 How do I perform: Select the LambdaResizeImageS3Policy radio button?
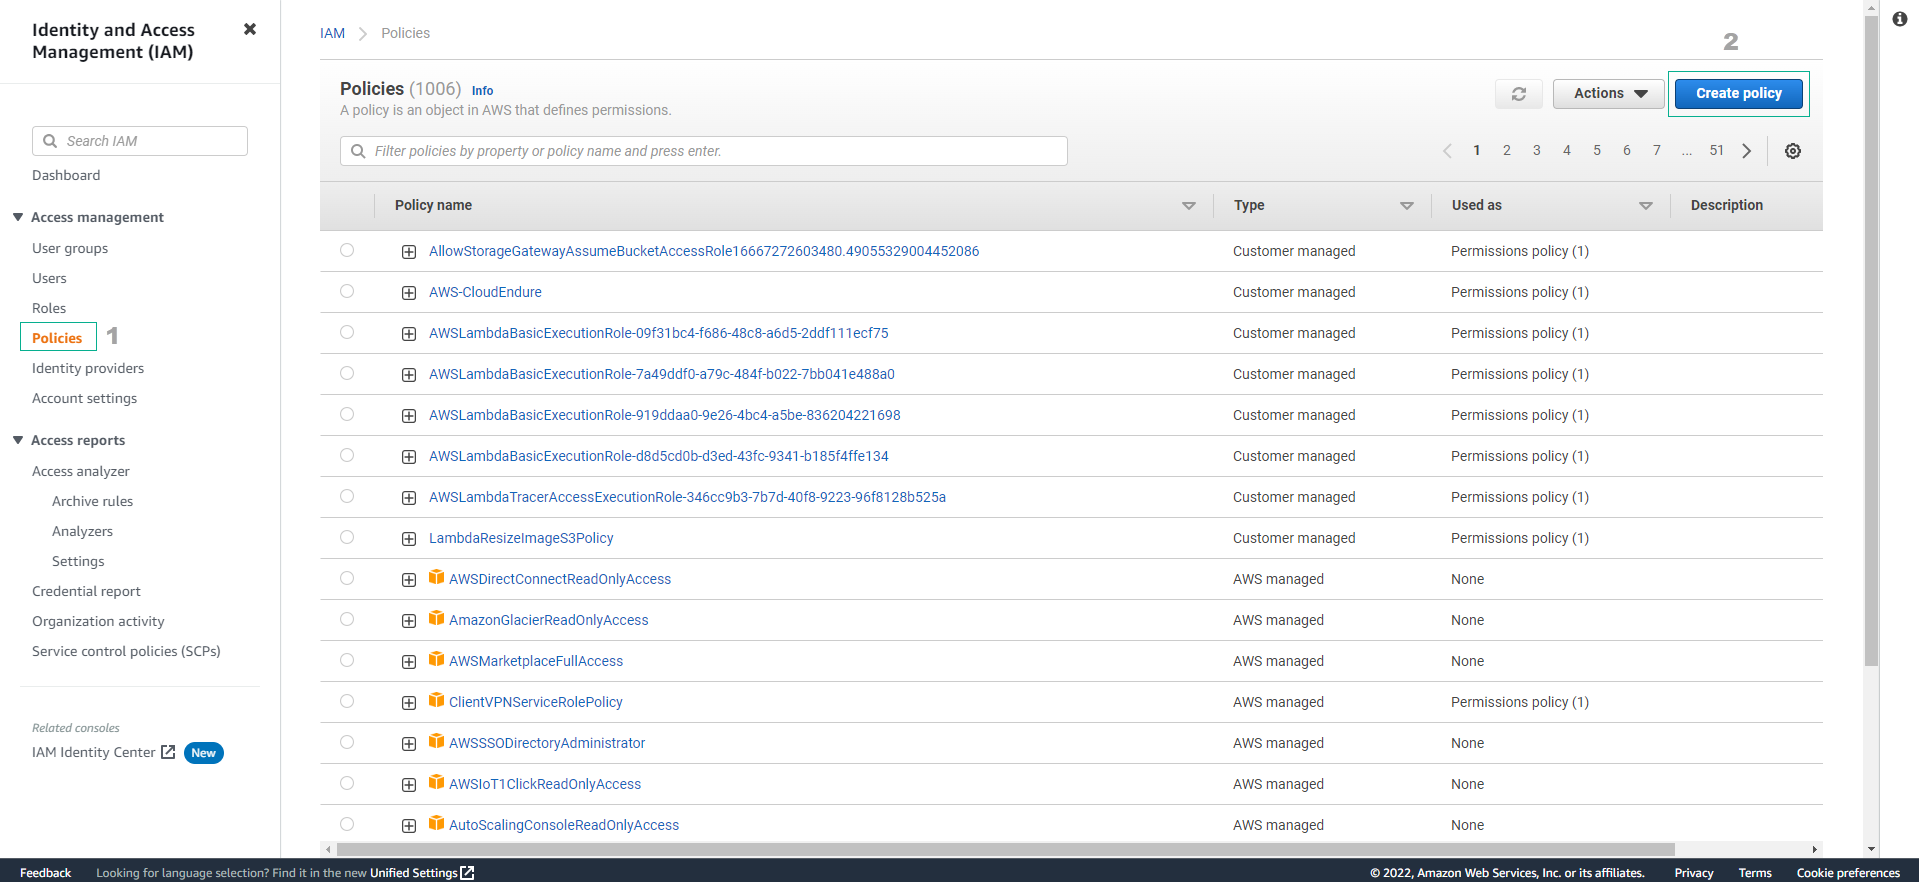click(347, 537)
